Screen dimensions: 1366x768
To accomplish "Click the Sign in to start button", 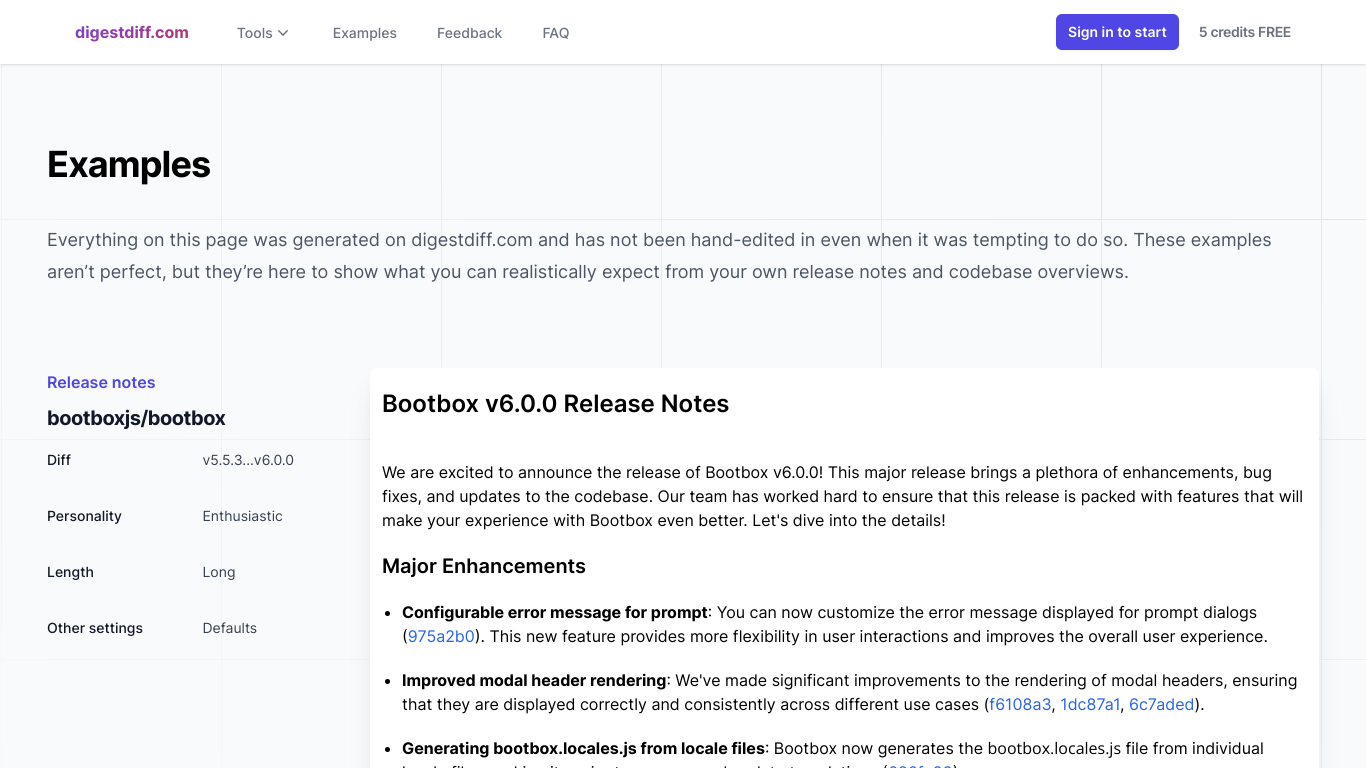I will 1117,32.
